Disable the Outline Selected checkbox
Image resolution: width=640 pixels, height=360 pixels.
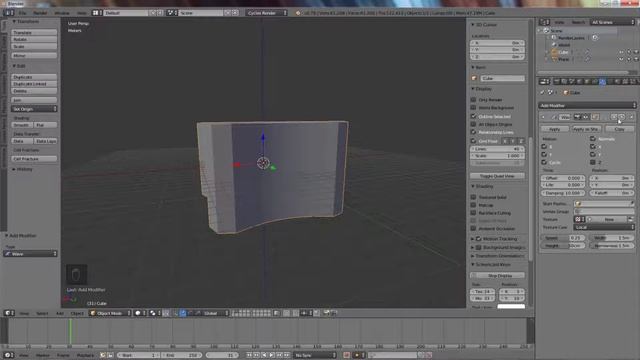[x=473, y=116]
